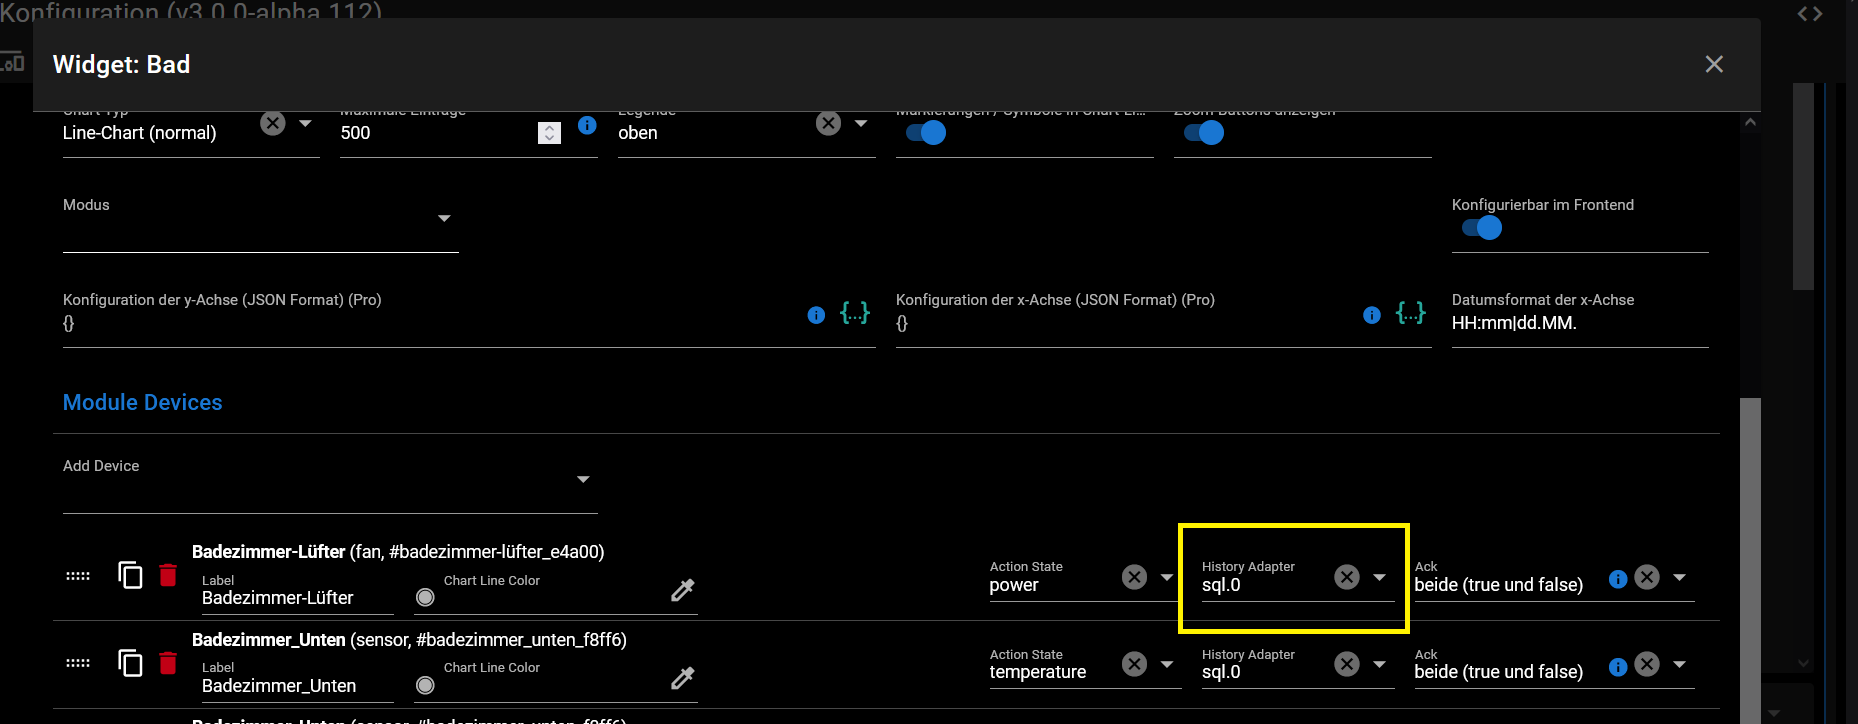1858x724 pixels.
Task: Click the dialog vertical scrollbar thumb
Action: click(x=1750, y=560)
